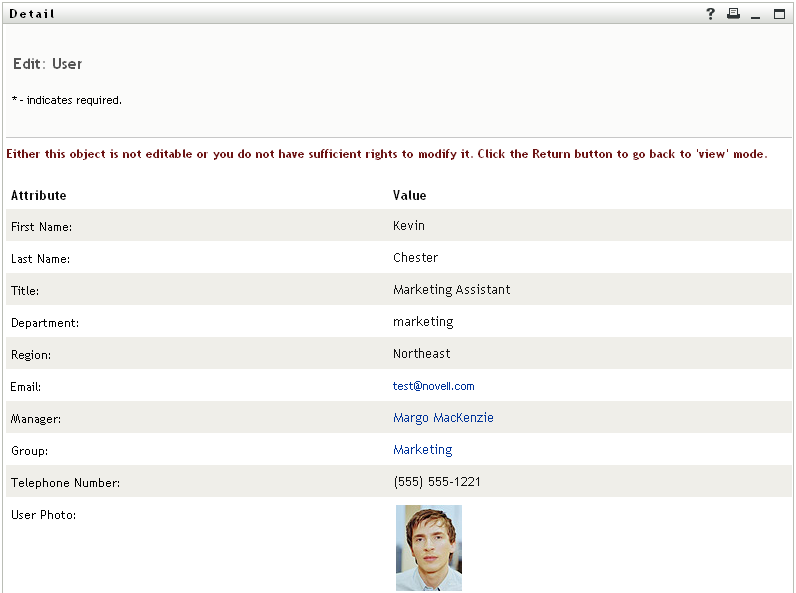The image size is (796, 593).
Task: Click the User Photo attribute label
Action: click(x=43, y=515)
